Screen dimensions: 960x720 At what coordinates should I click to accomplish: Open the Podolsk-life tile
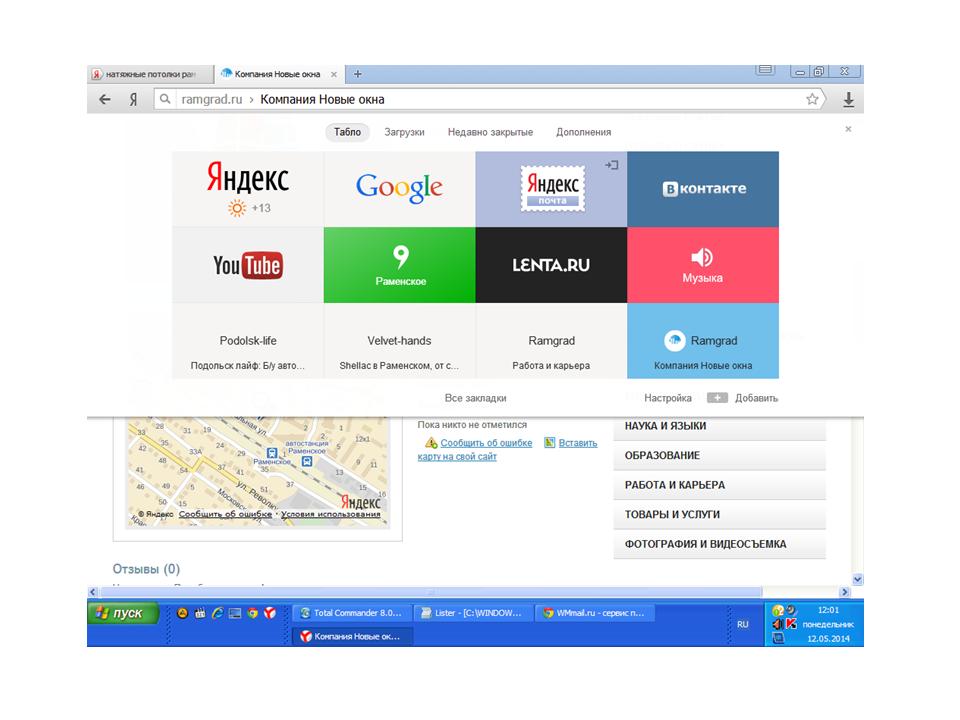click(248, 341)
